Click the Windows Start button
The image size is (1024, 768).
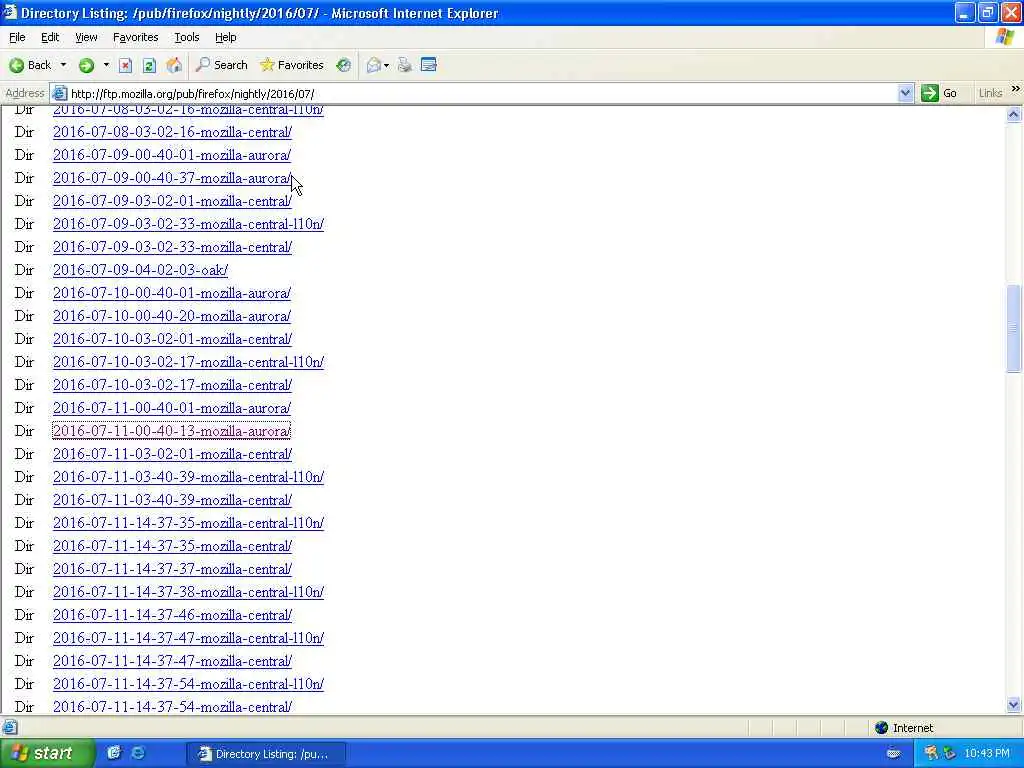coord(46,754)
